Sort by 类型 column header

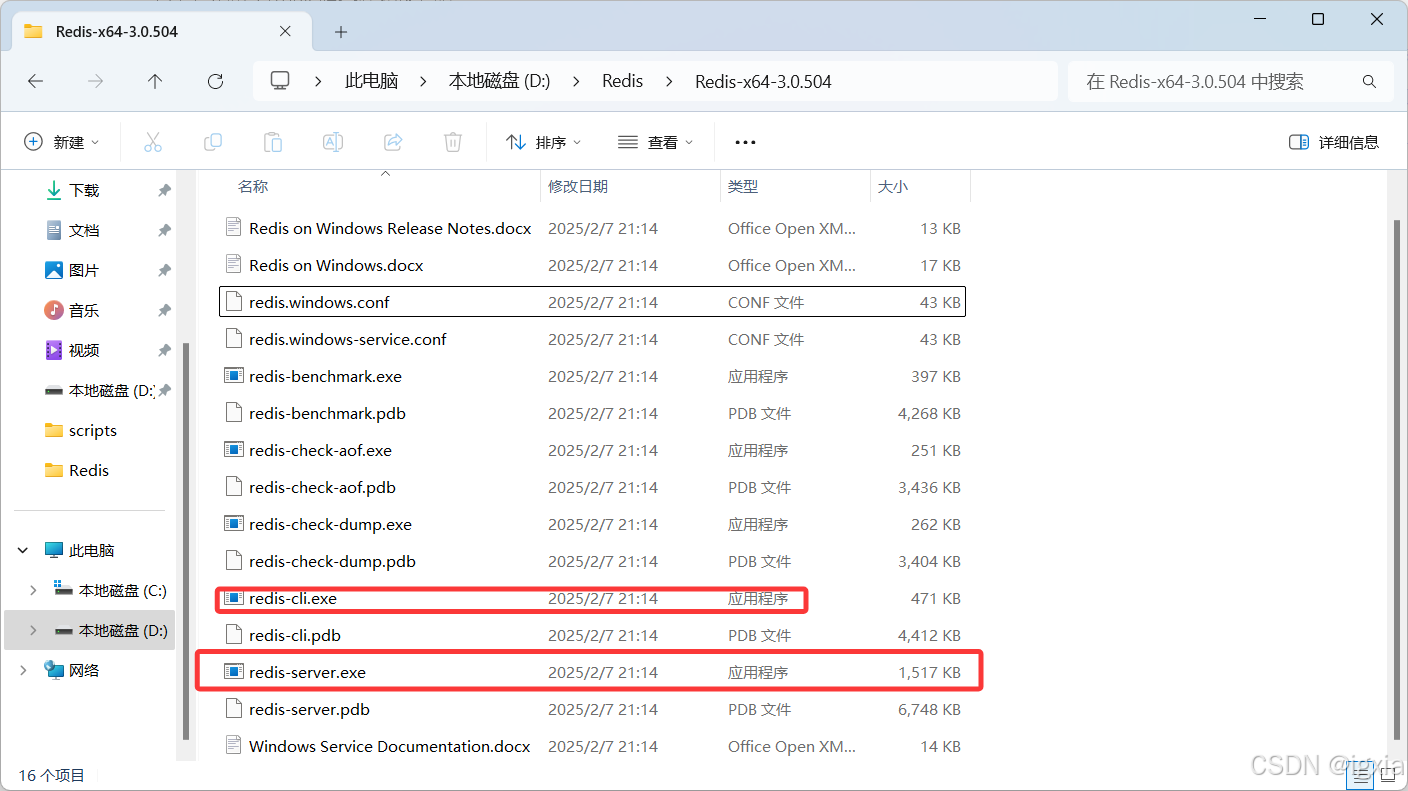pos(743,186)
